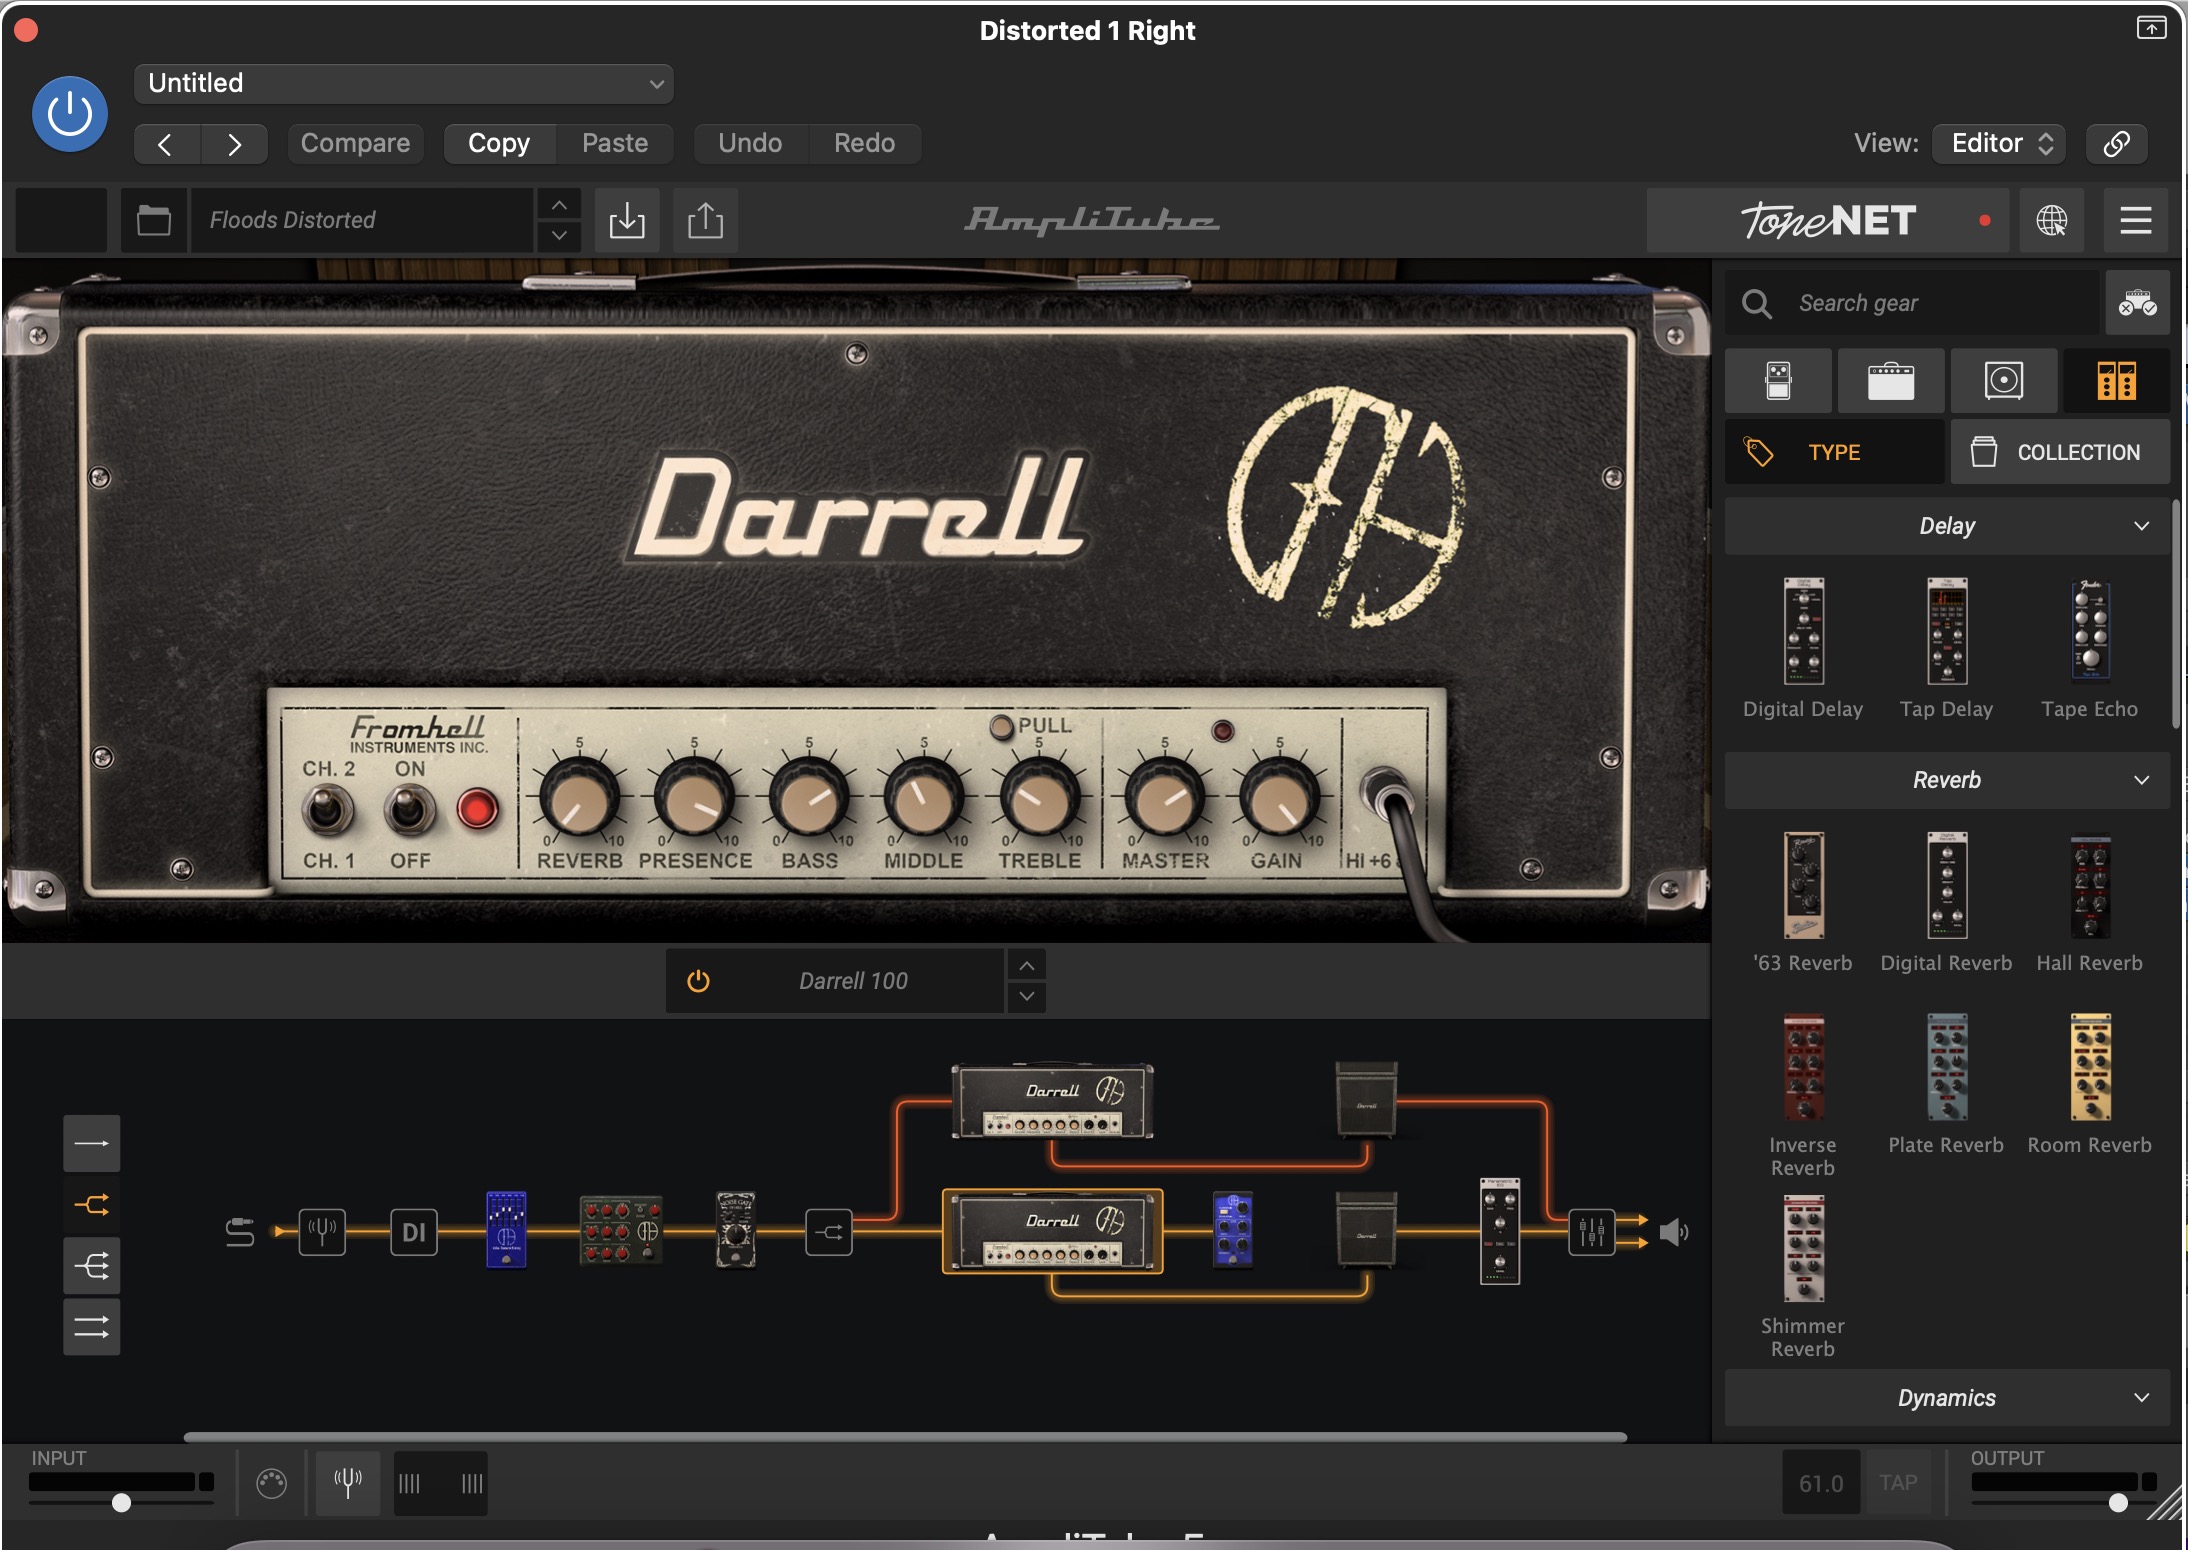2188x1550 pixels.
Task: Toggle the Darrell 100 amp power icon
Action: tap(698, 981)
